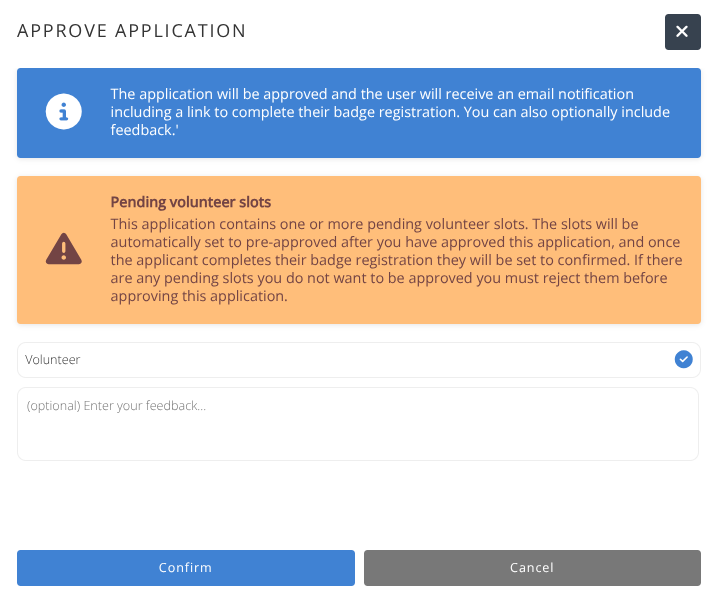Screen dimensions: 719x598
Task: Cancel approving the application
Action: [x=532, y=567]
